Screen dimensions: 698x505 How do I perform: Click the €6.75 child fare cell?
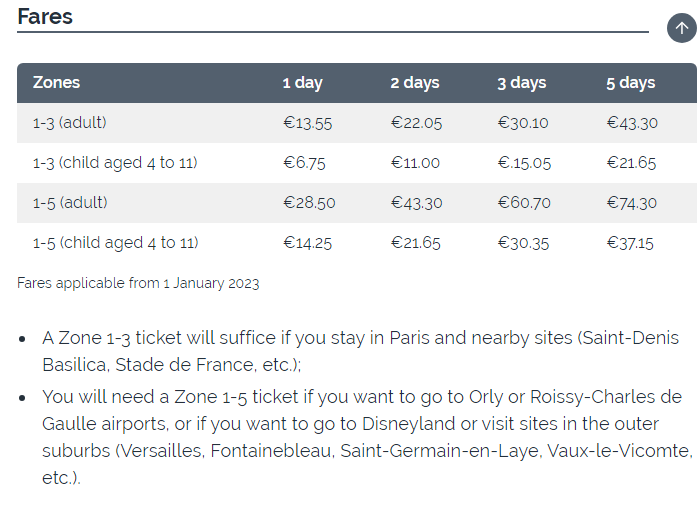(x=304, y=163)
